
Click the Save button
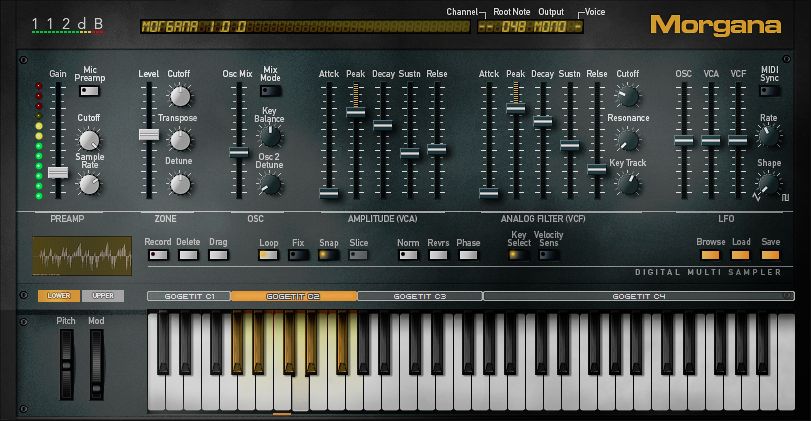coord(771,255)
